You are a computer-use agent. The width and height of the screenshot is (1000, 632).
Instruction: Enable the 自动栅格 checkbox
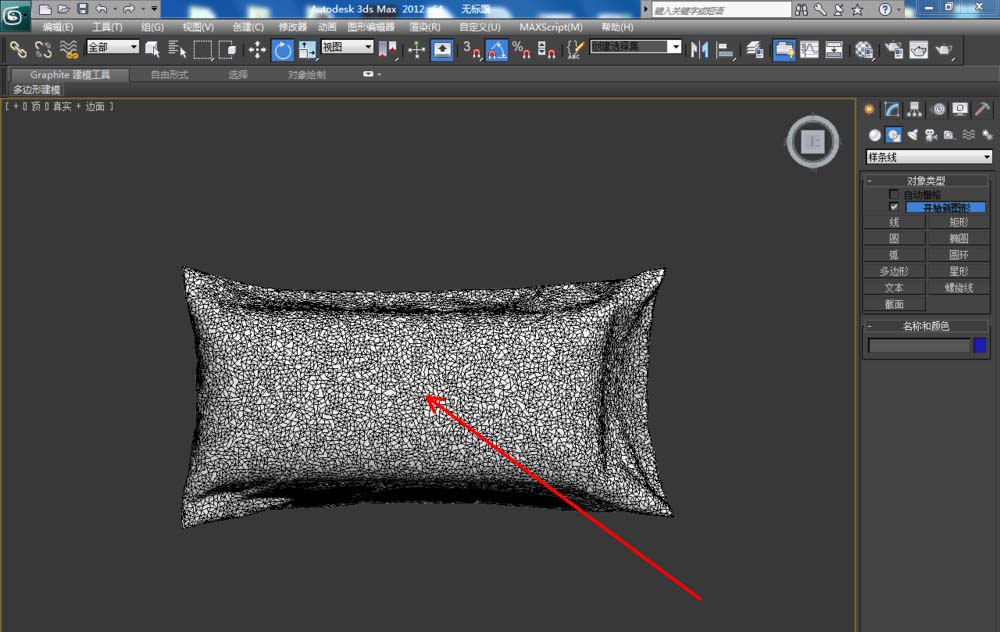click(x=893, y=194)
